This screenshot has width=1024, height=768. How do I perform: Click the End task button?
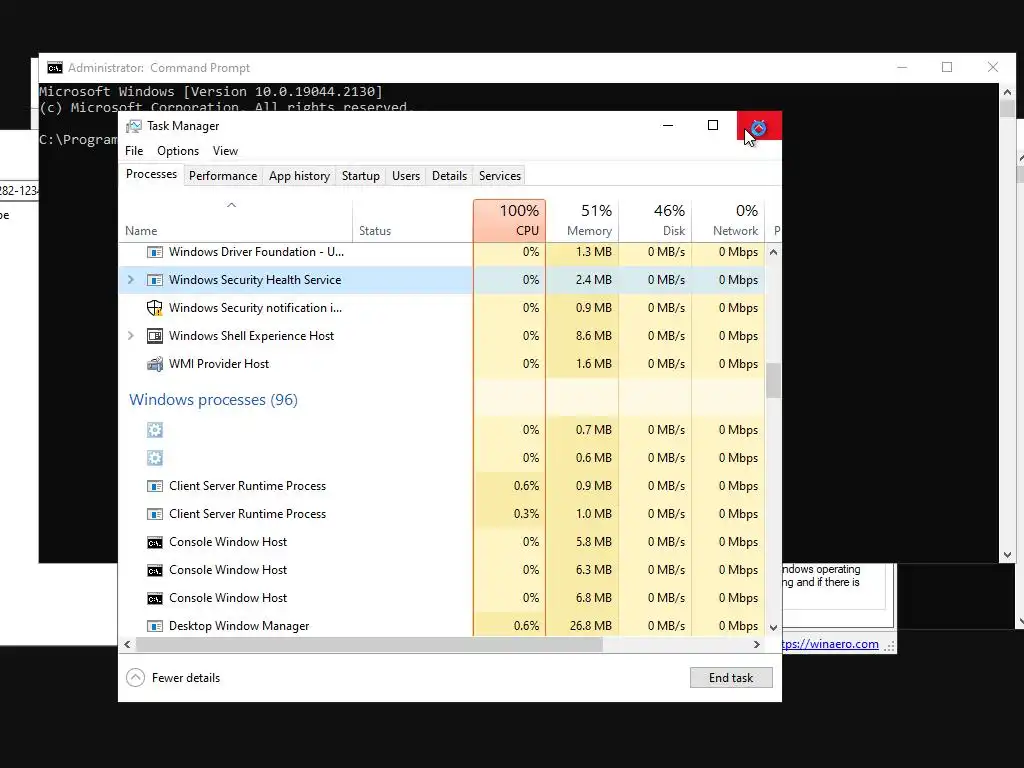[x=731, y=677]
